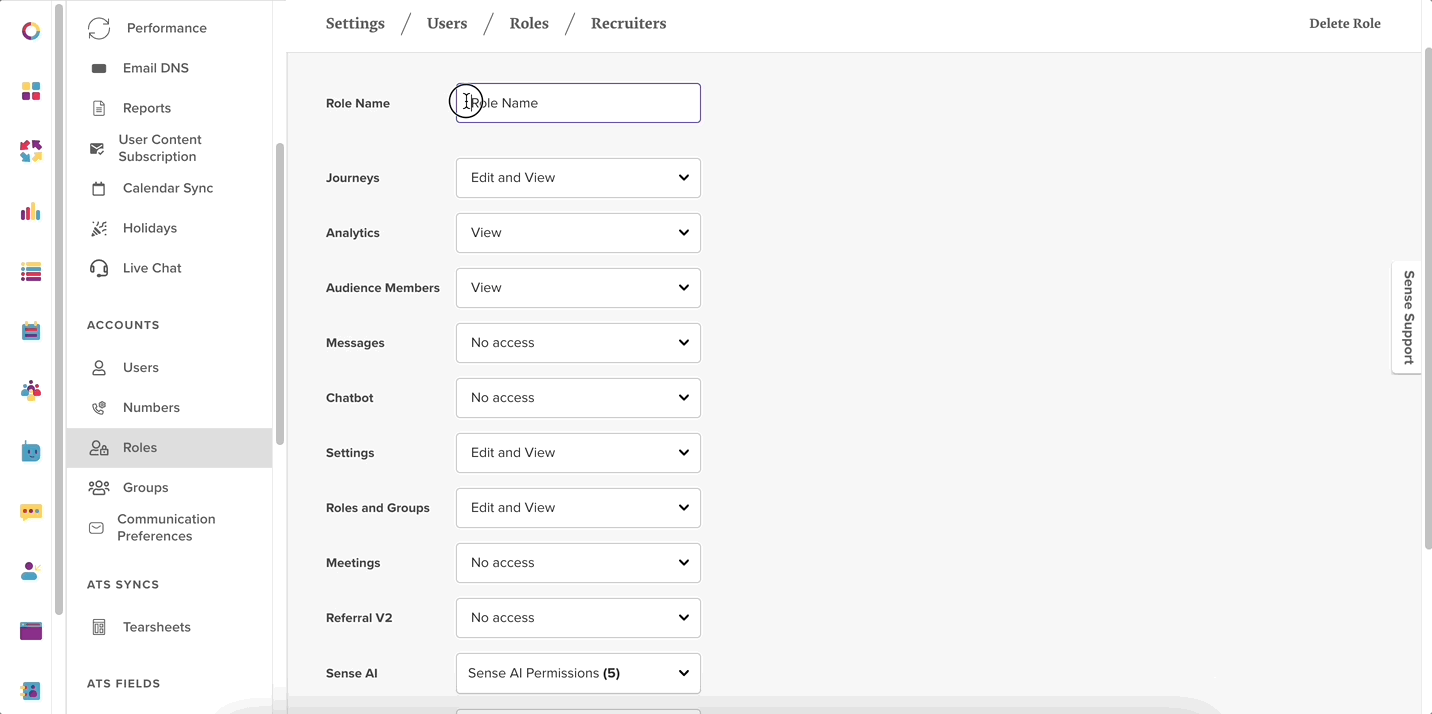This screenshot has height=714, width=1432.
Task: Click the Delete Role button
Action: click(x=1345, y=23)
